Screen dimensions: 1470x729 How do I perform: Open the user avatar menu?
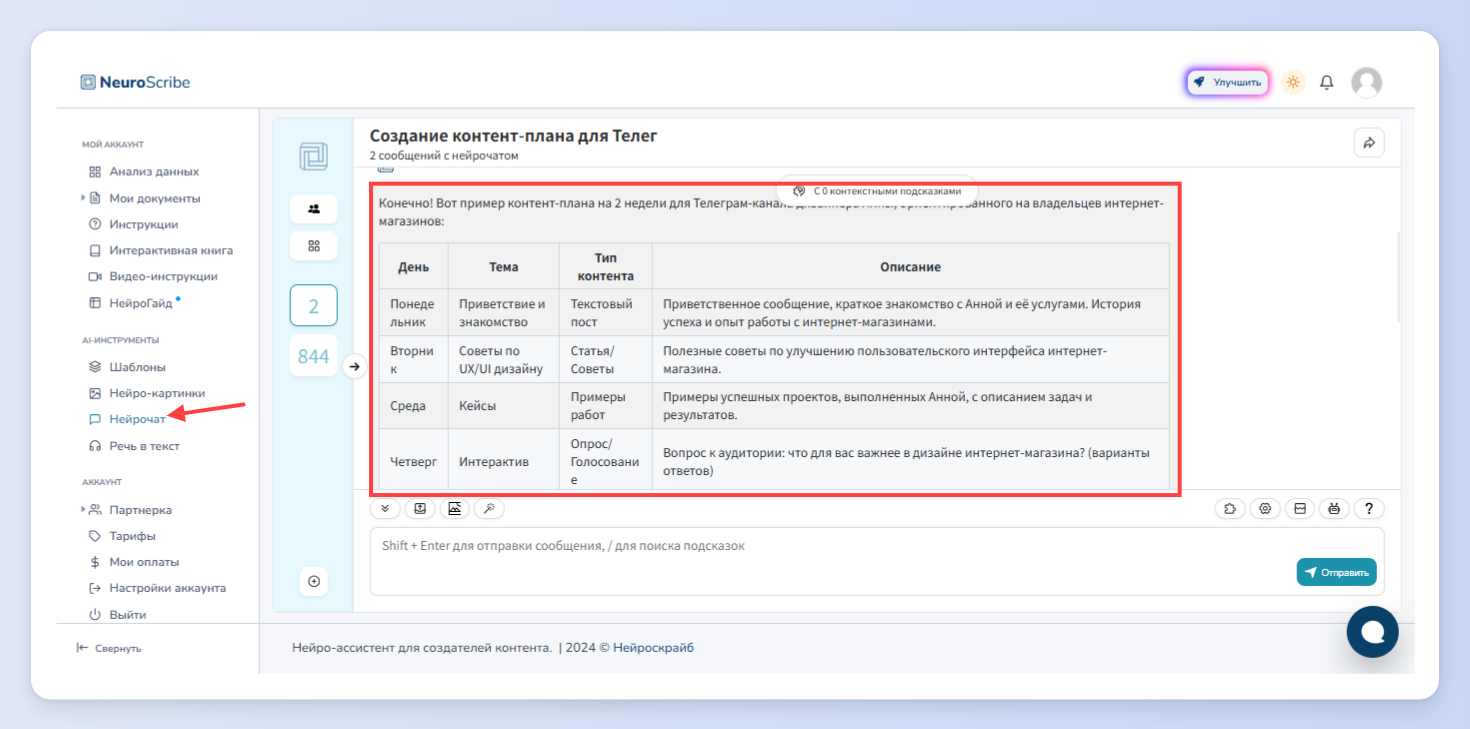point(1366,82)
